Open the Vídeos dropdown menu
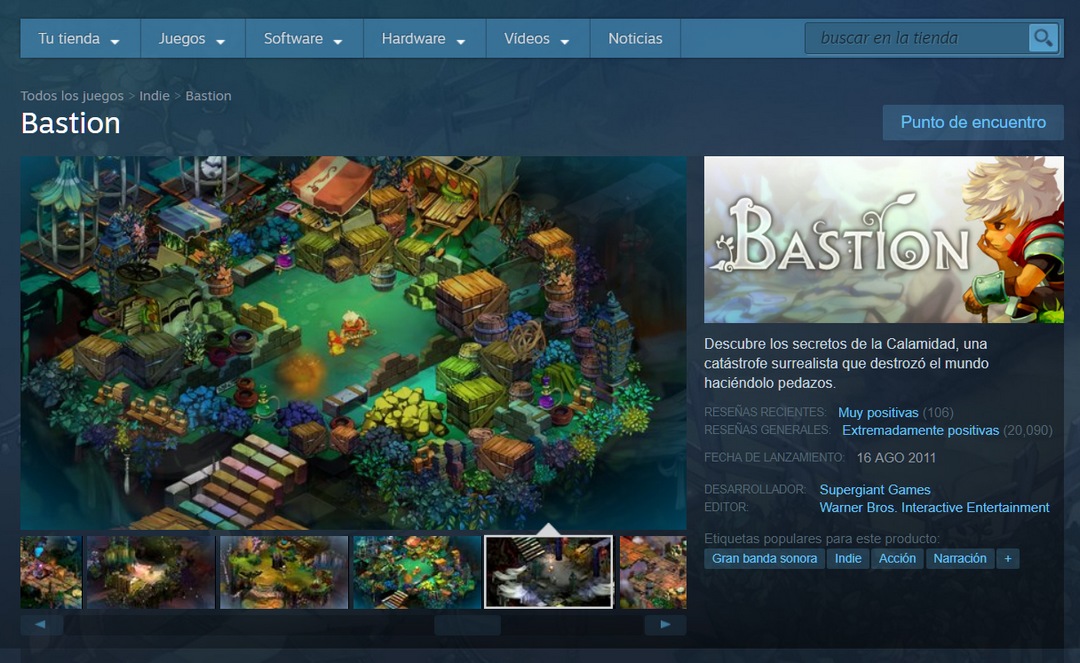 (537, 39)
